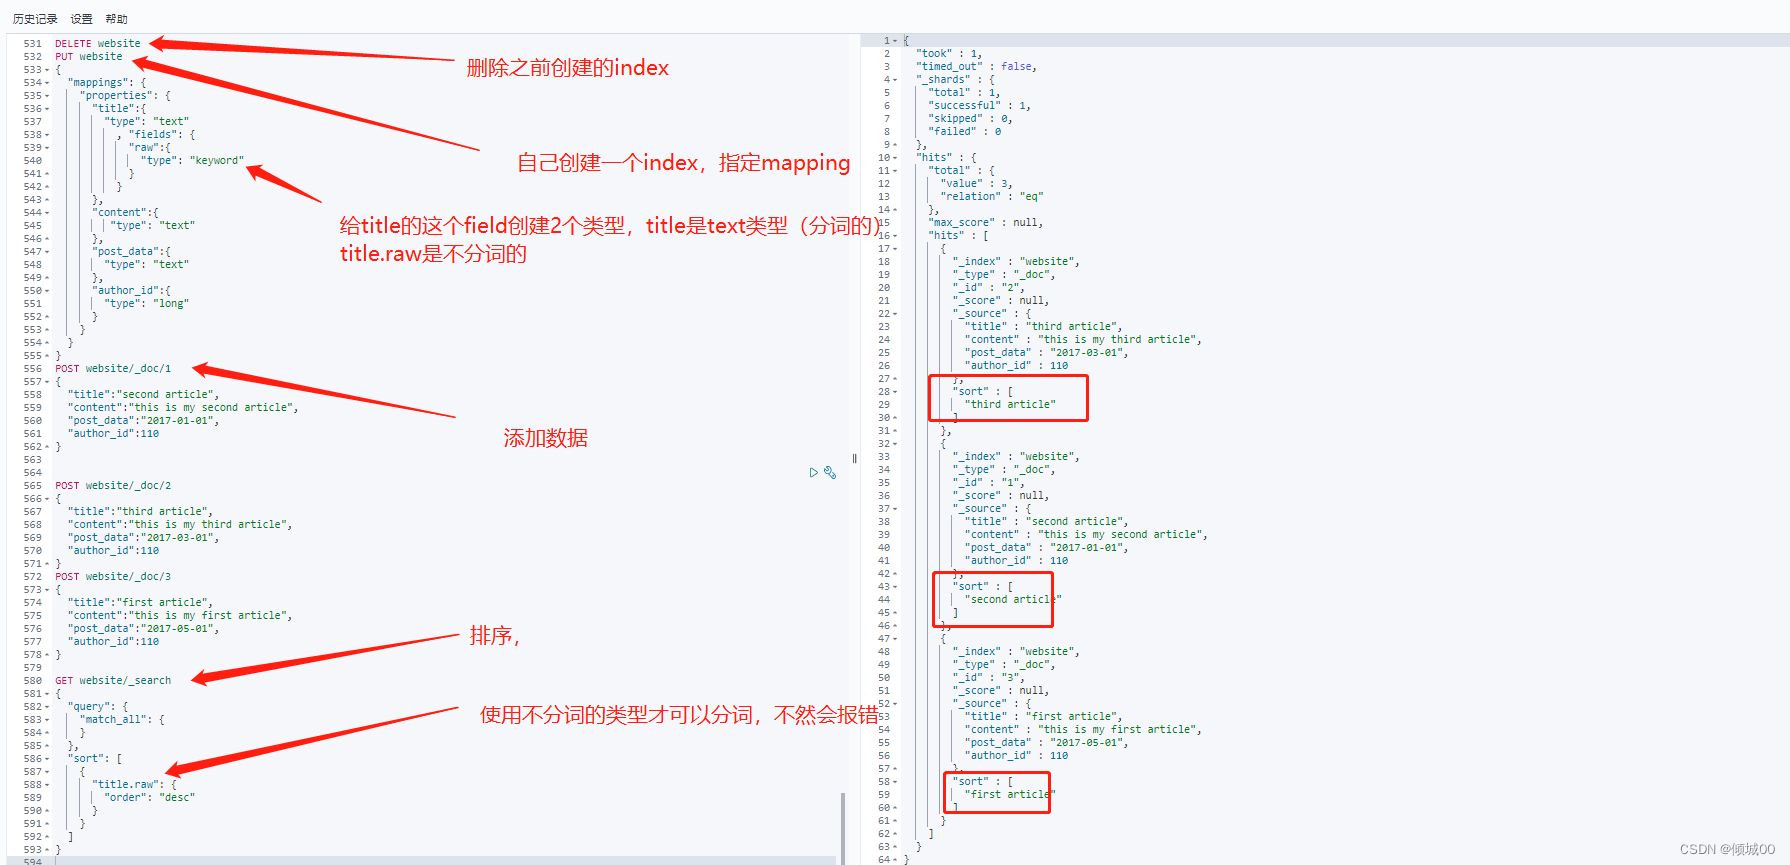This screenshot has width=1790, height=865.
Task: Collapse the response root at line 1
Action: (895, 41)
